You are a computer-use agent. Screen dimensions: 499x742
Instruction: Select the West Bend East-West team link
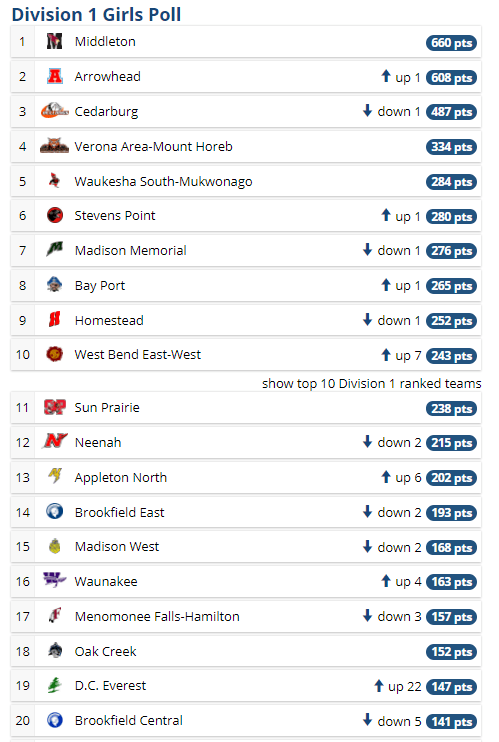click(138, 355)
